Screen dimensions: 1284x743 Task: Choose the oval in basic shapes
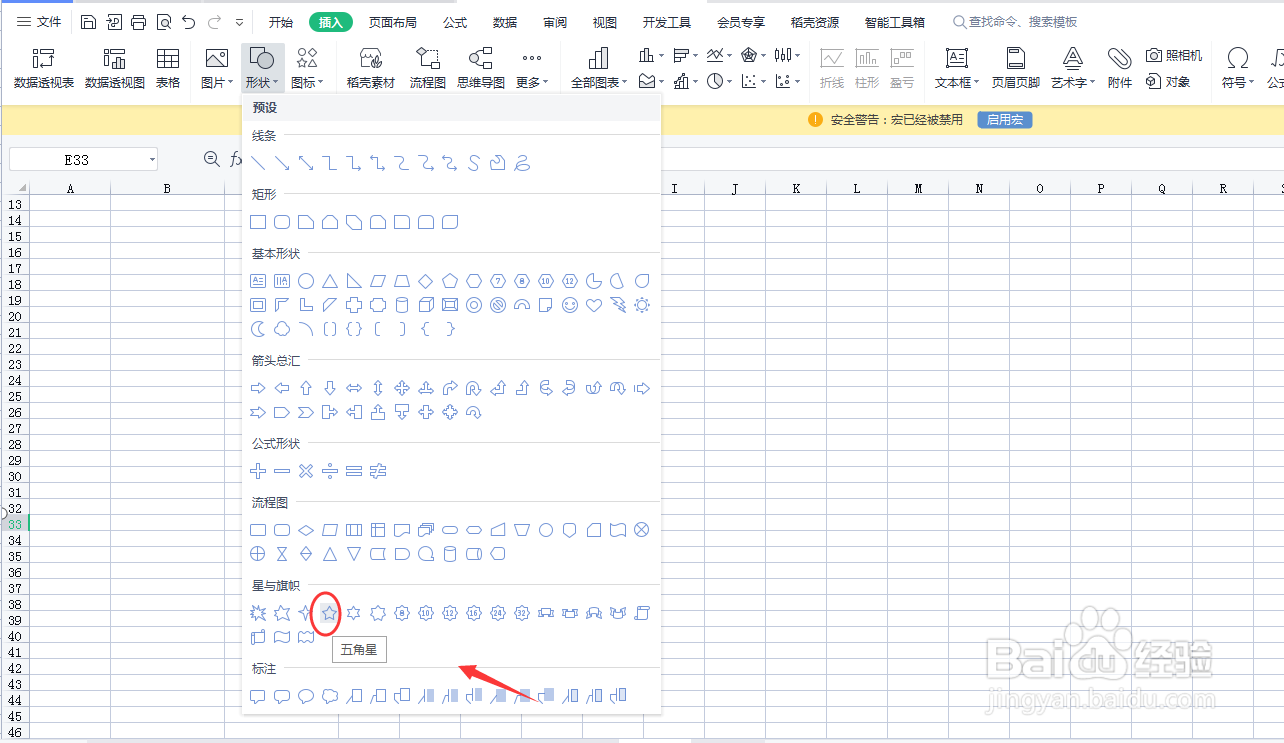click(x=306, y=281)
